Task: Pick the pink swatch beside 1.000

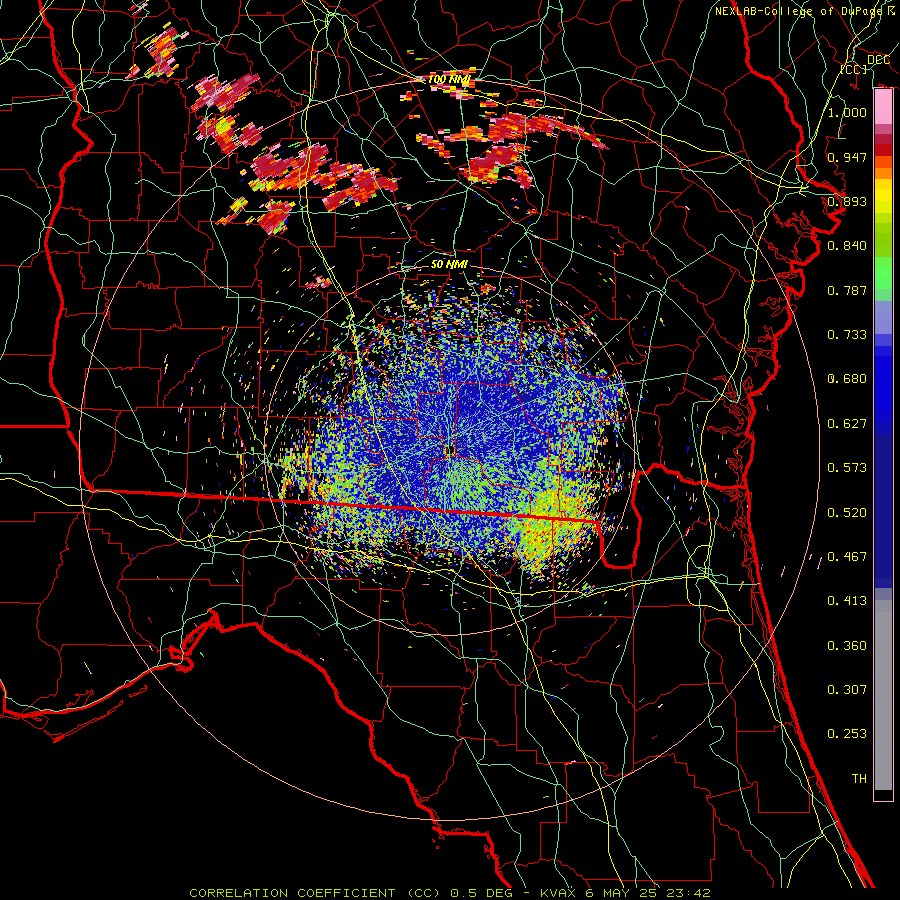Action: (883, 108)
